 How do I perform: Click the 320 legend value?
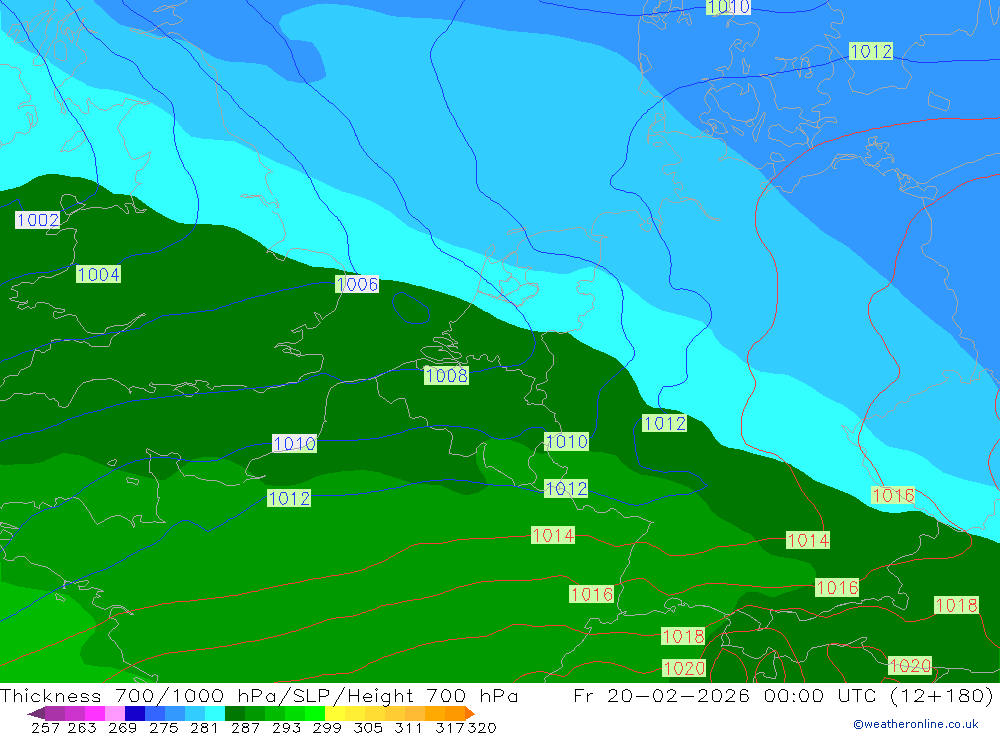[482, 727]
